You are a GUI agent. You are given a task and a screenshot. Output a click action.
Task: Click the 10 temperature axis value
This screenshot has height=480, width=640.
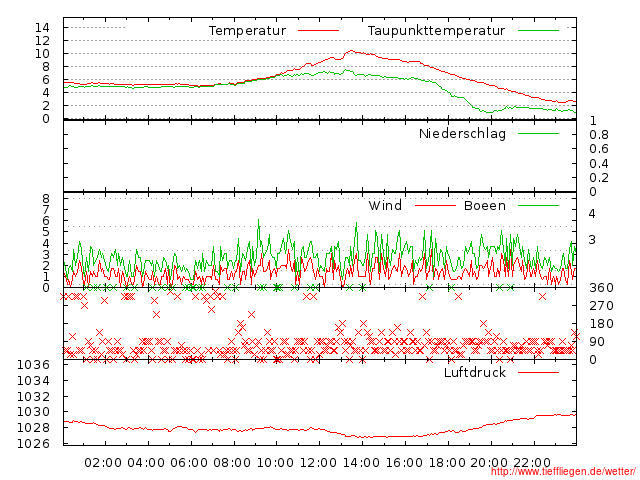tap(42, 54)
